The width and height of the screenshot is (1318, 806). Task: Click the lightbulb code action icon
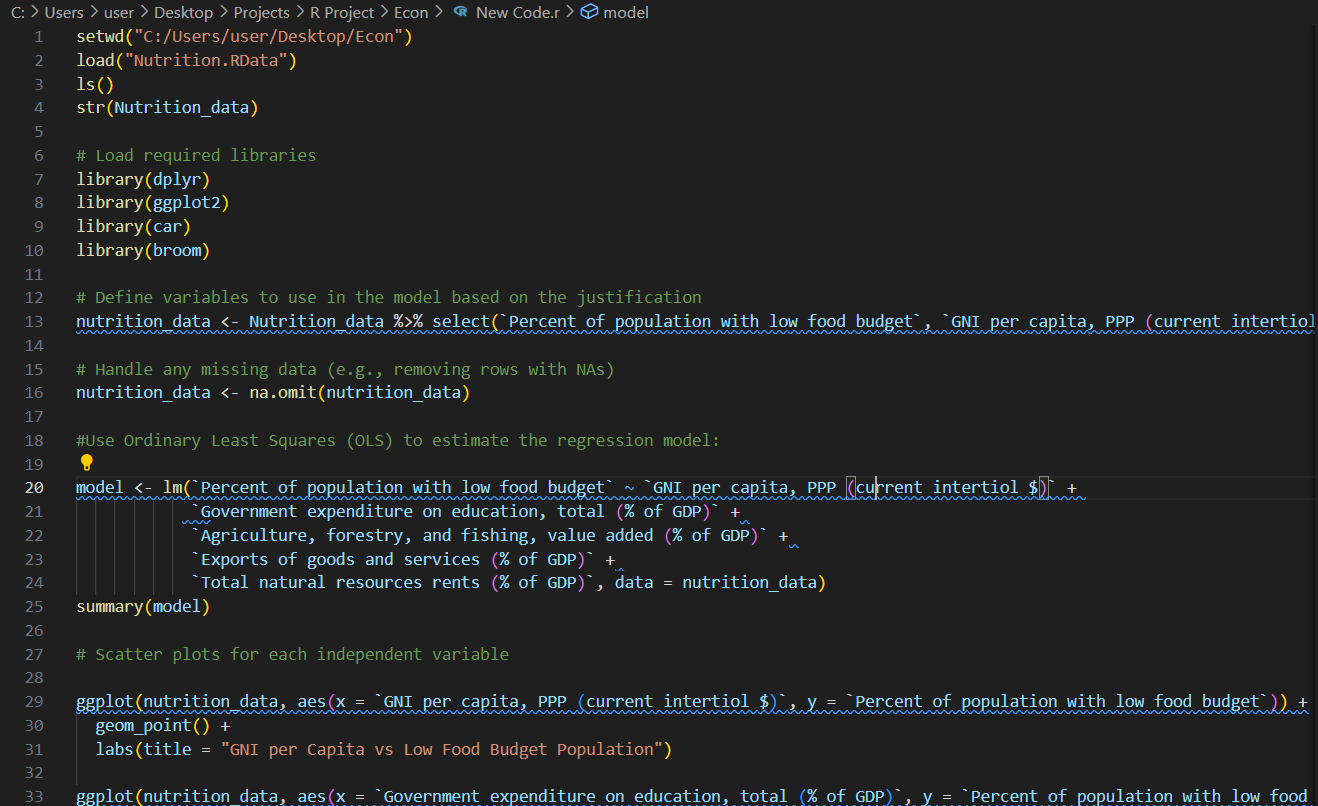pyautogui.click(x=86, y=463)
